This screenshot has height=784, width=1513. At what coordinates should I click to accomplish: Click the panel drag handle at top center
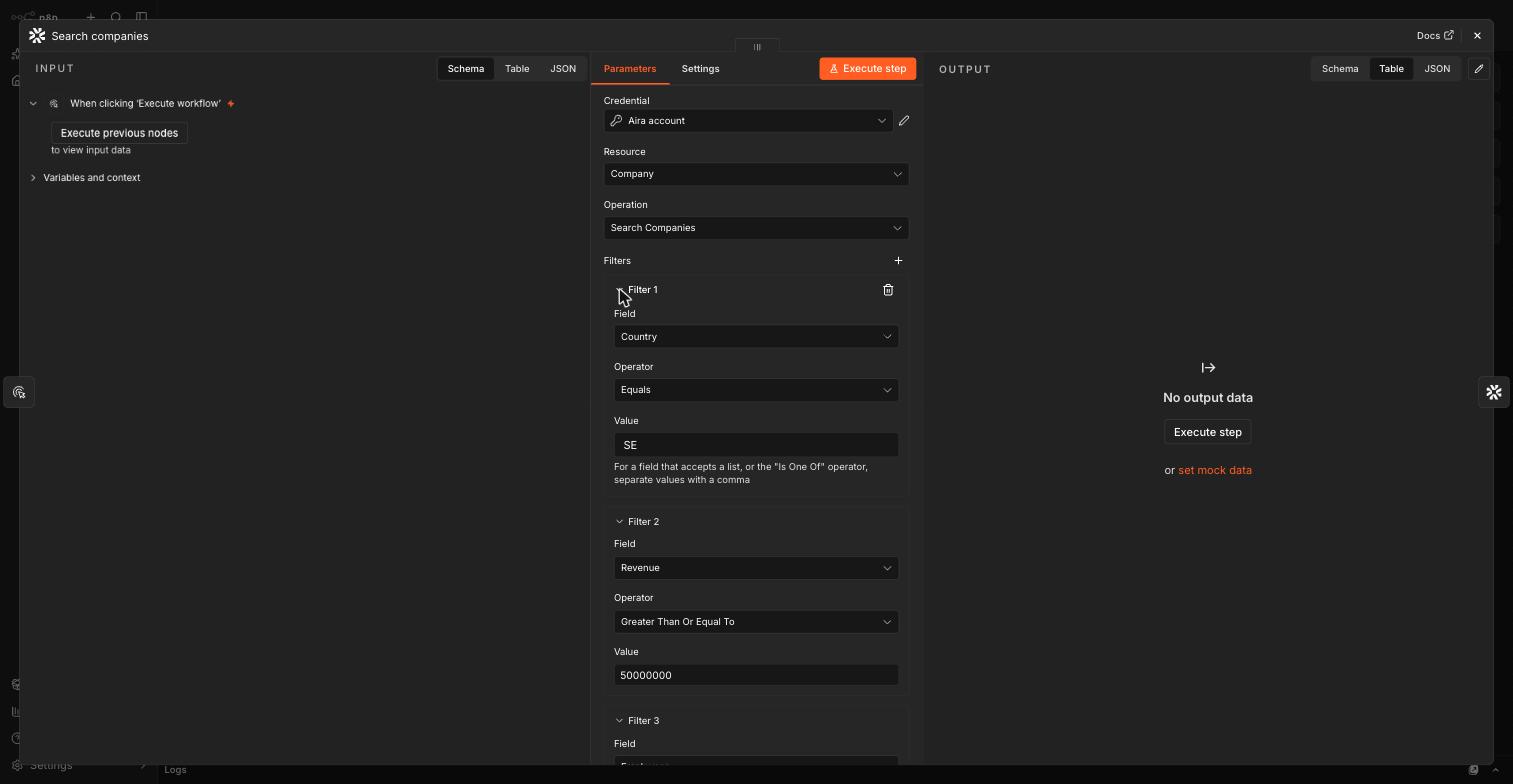(x=757, y=47)
